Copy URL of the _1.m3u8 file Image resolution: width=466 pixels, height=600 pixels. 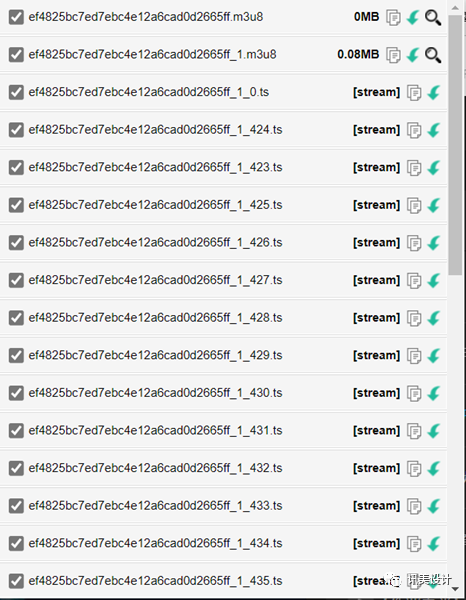(x=393, y=55)
